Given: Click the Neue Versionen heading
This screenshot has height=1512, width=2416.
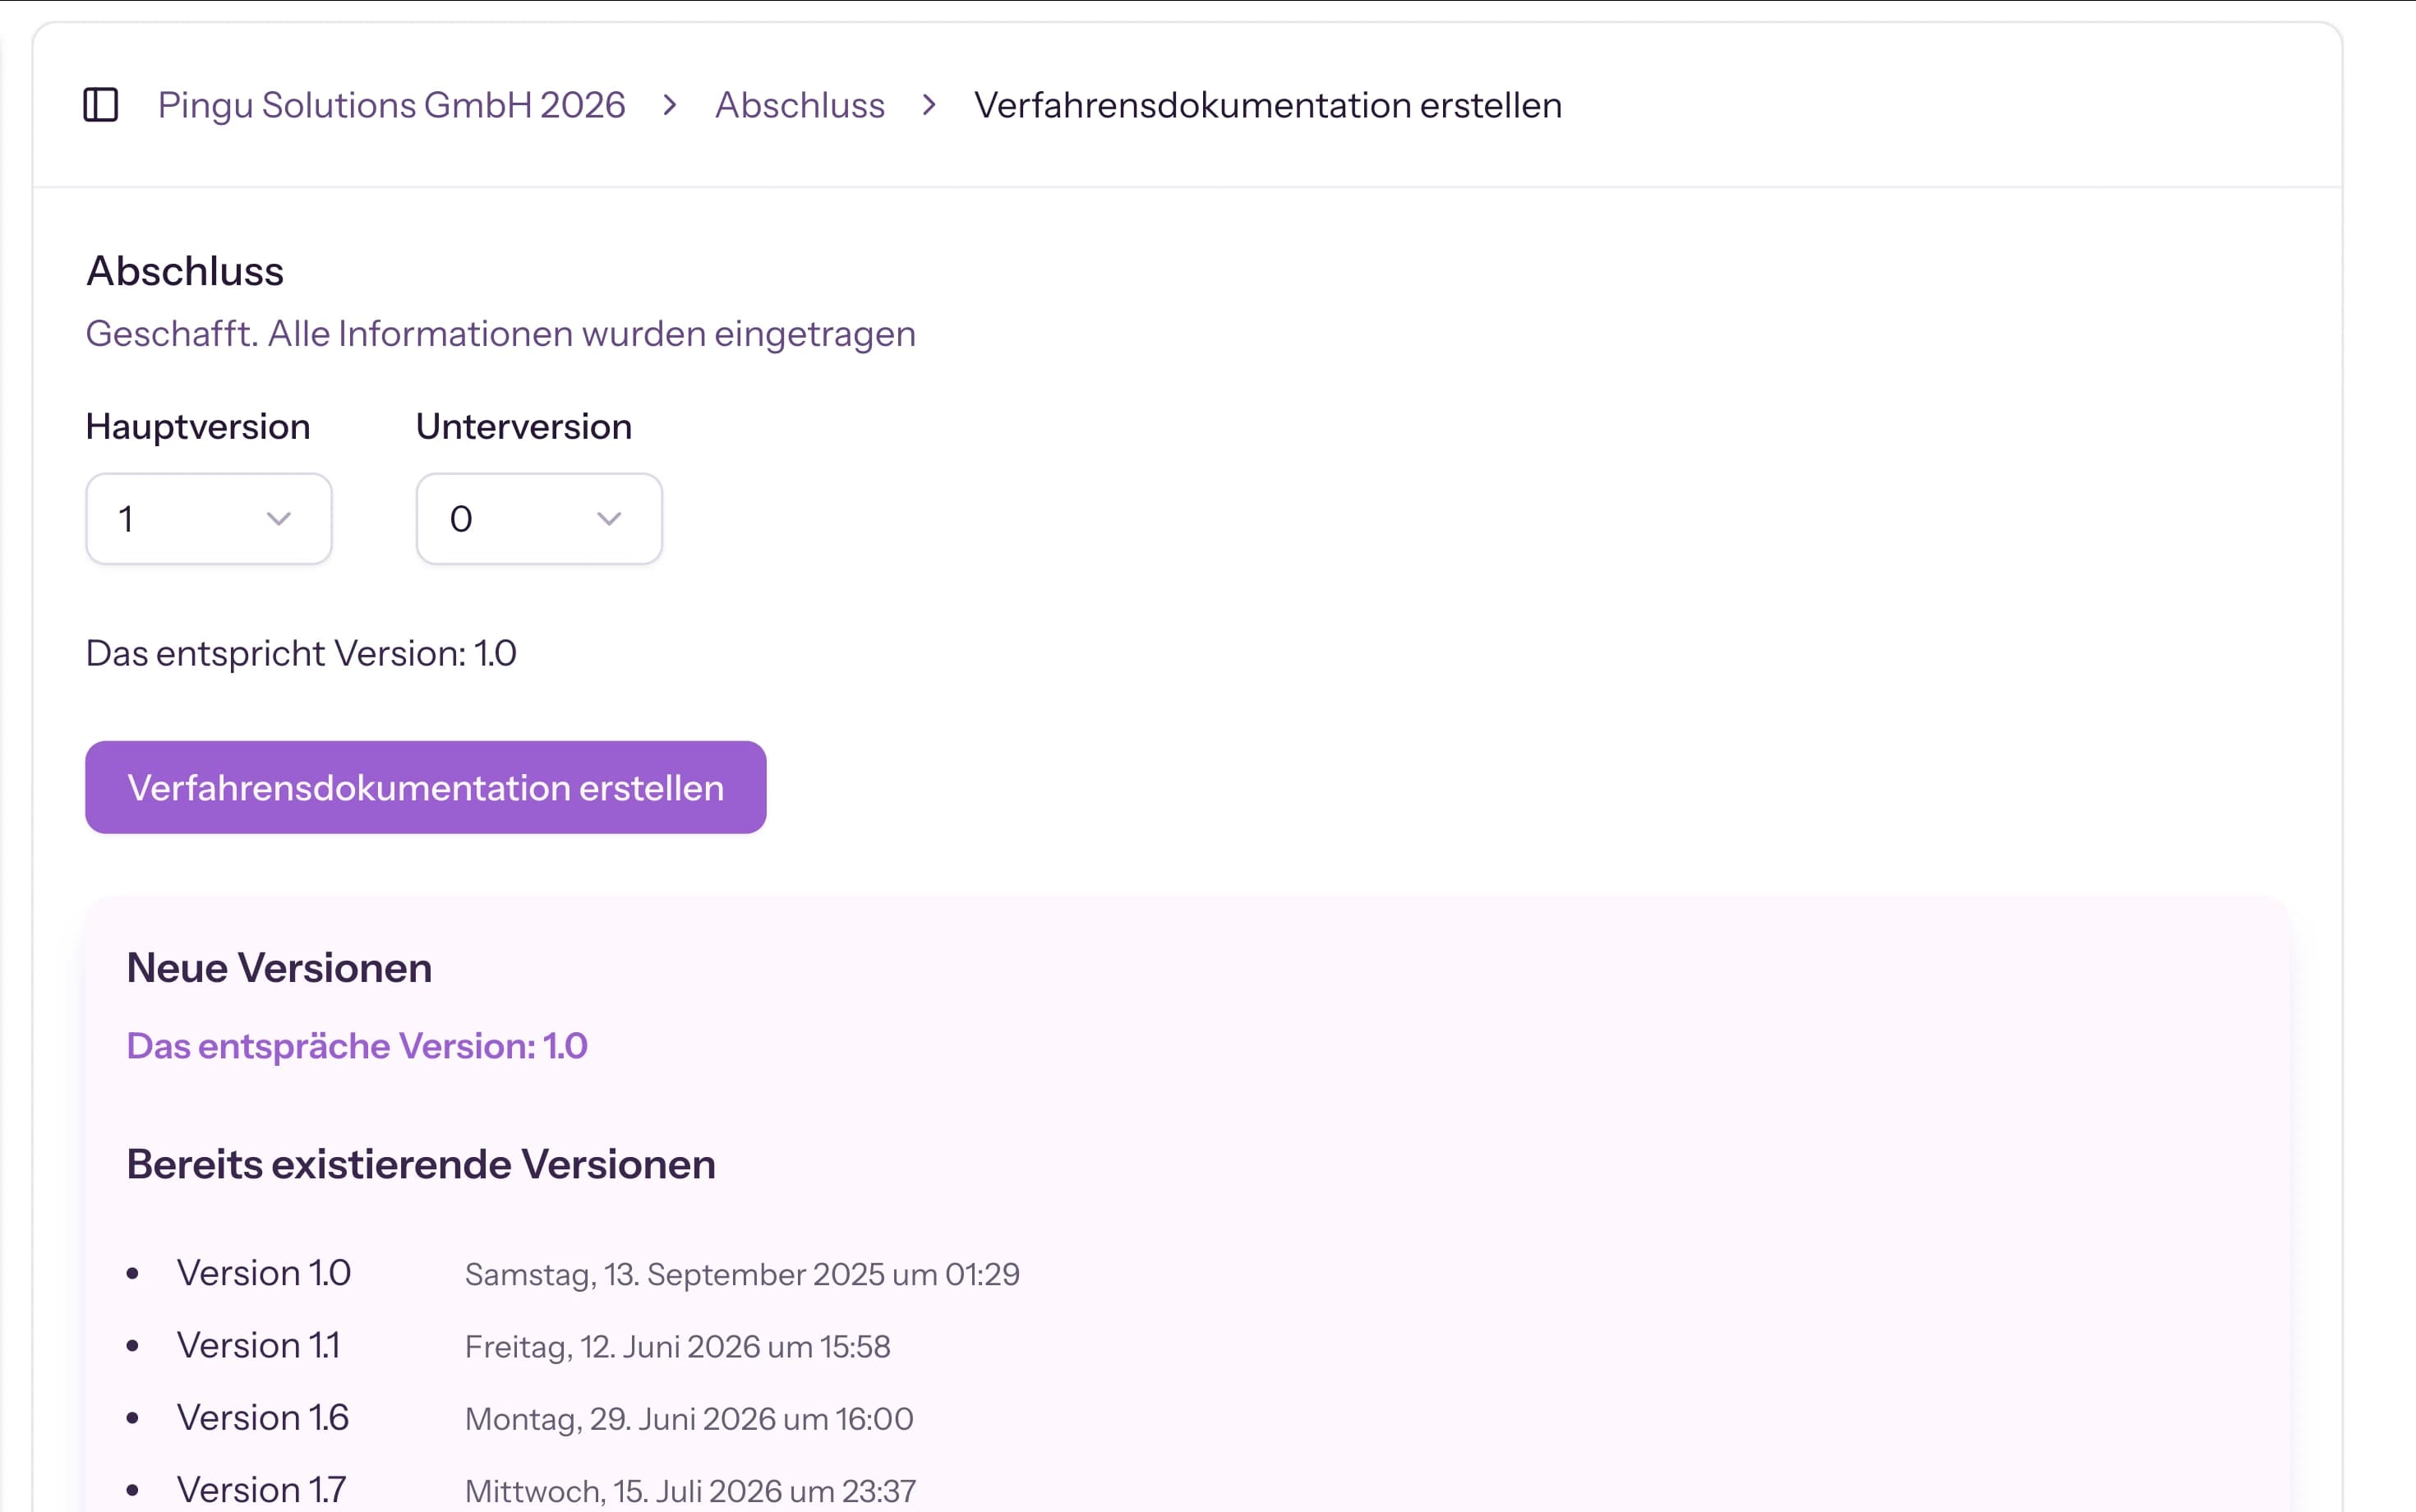Looking at the screenshot, I should pyautogui.click(x=279, y=967).
